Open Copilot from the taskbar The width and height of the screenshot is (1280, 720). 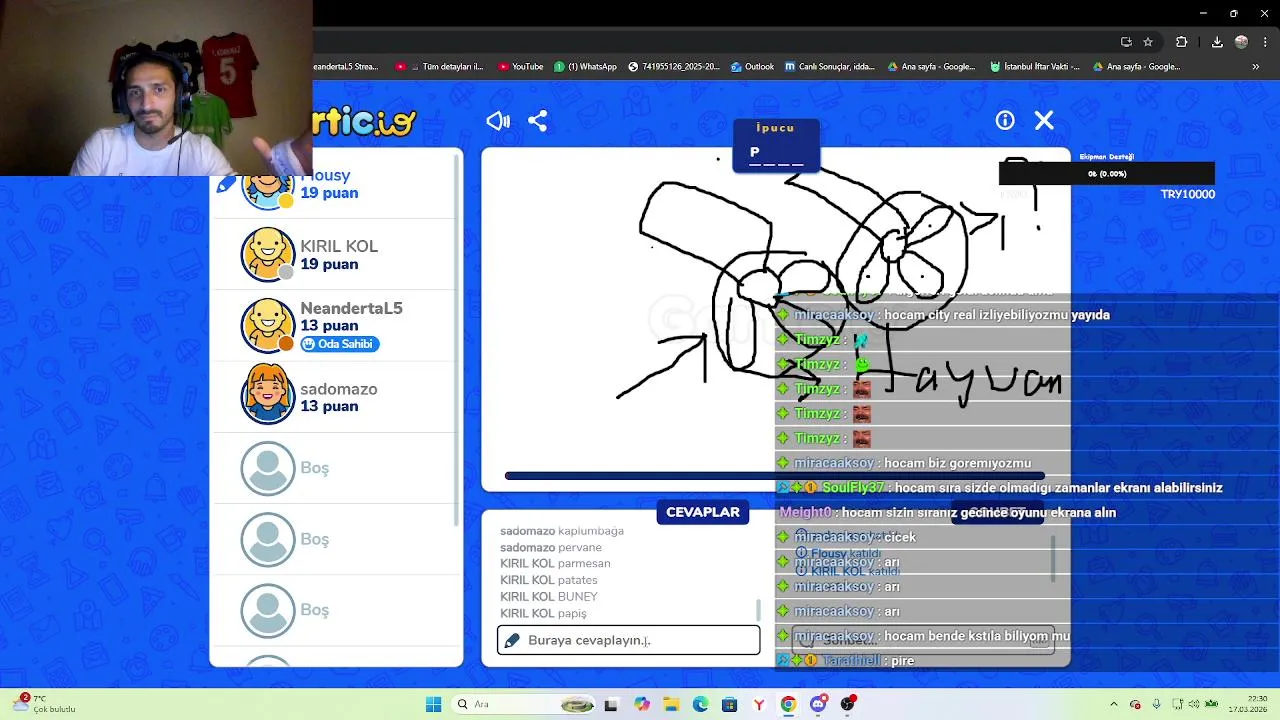pyautogui.click(x=642, y=704)
